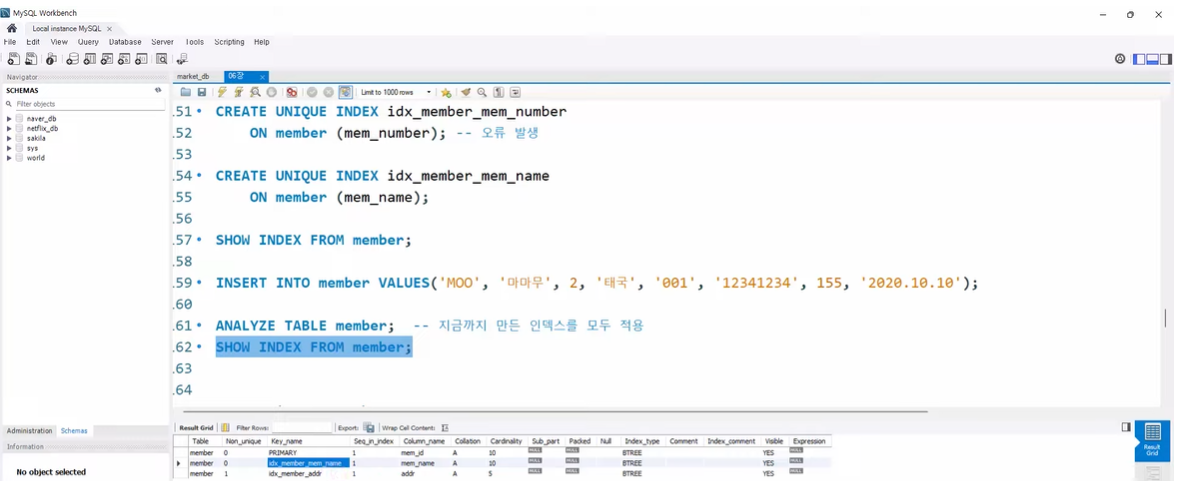Screen dimensions: 1177x481
Task: Switch to the Administration tab
Action: pyautogui.click(x=30, y=431)
